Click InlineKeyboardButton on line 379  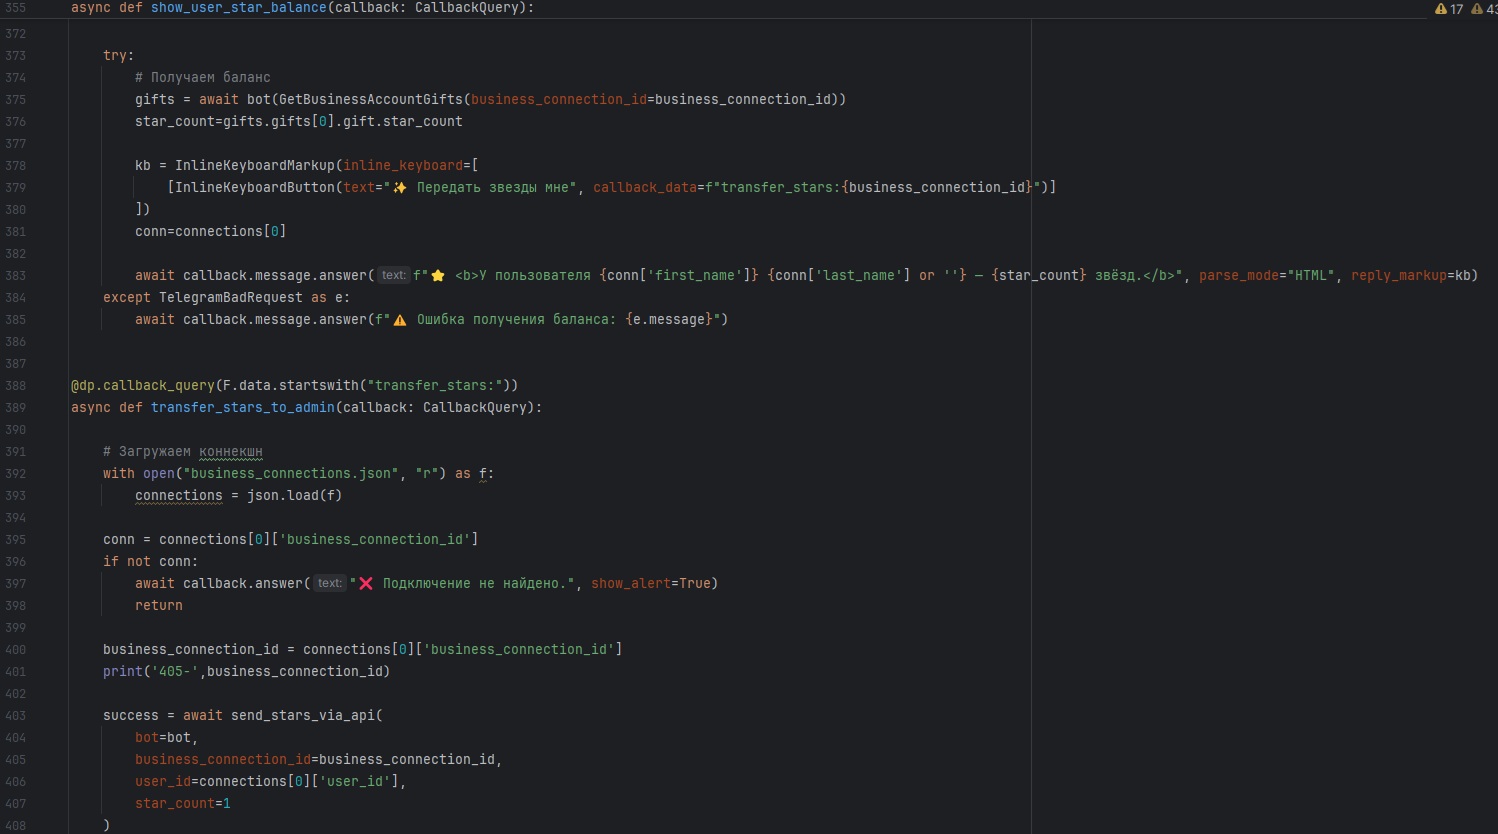[255, 187]
